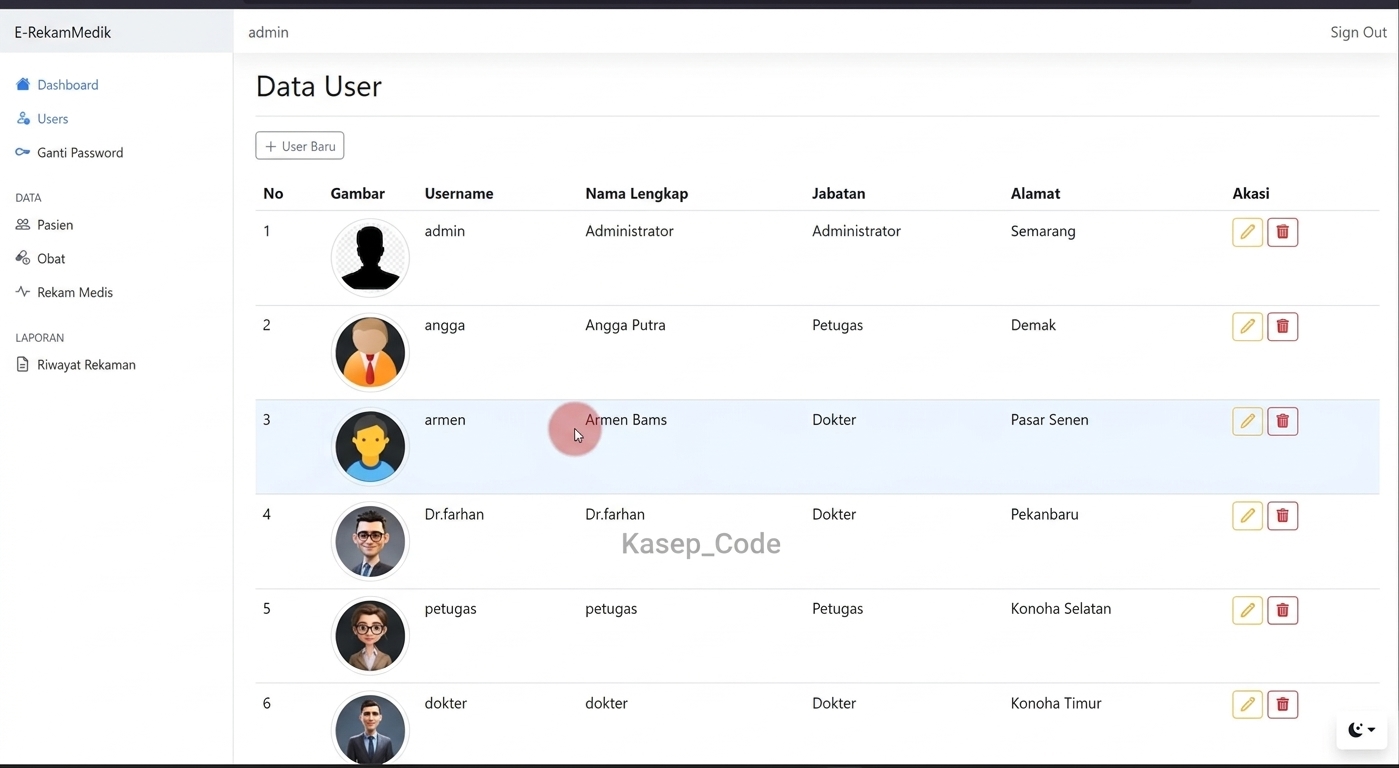Open Ganti Password page
Viewport: 1399px width, 768px height.
69,153
